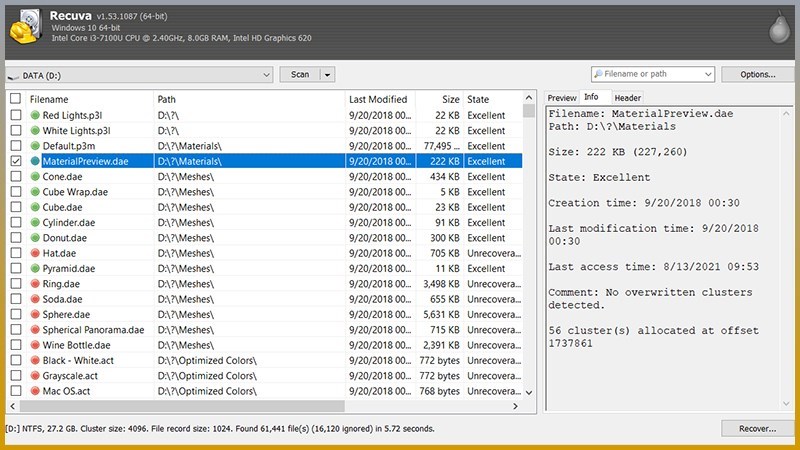
Task: Click the file list scroll-down arrow
Action: pyautogui.click(x=529, y=392)
